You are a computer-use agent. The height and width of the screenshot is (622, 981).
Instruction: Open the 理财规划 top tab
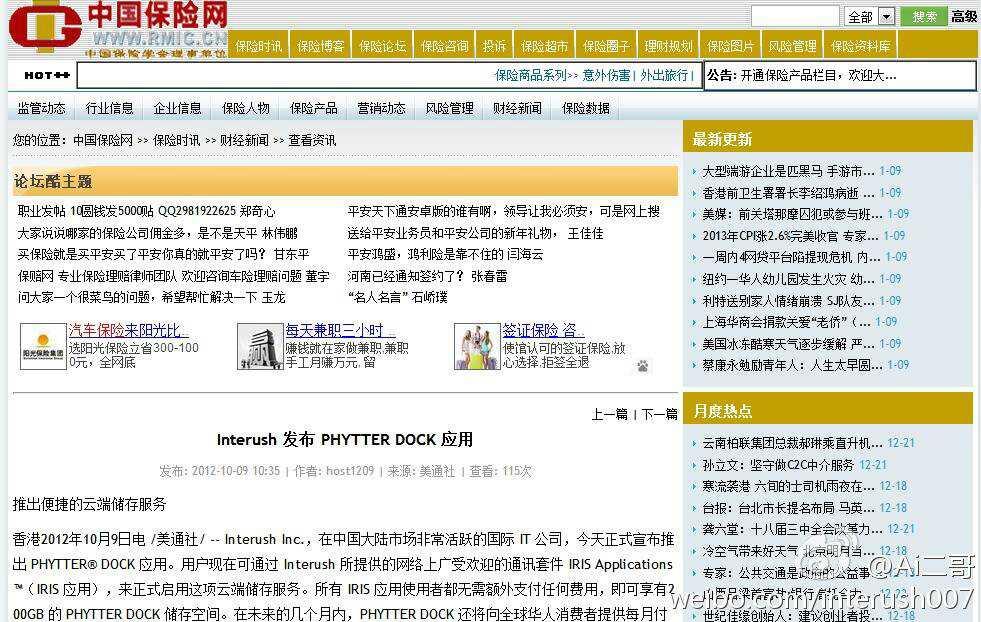coord(668,46)
